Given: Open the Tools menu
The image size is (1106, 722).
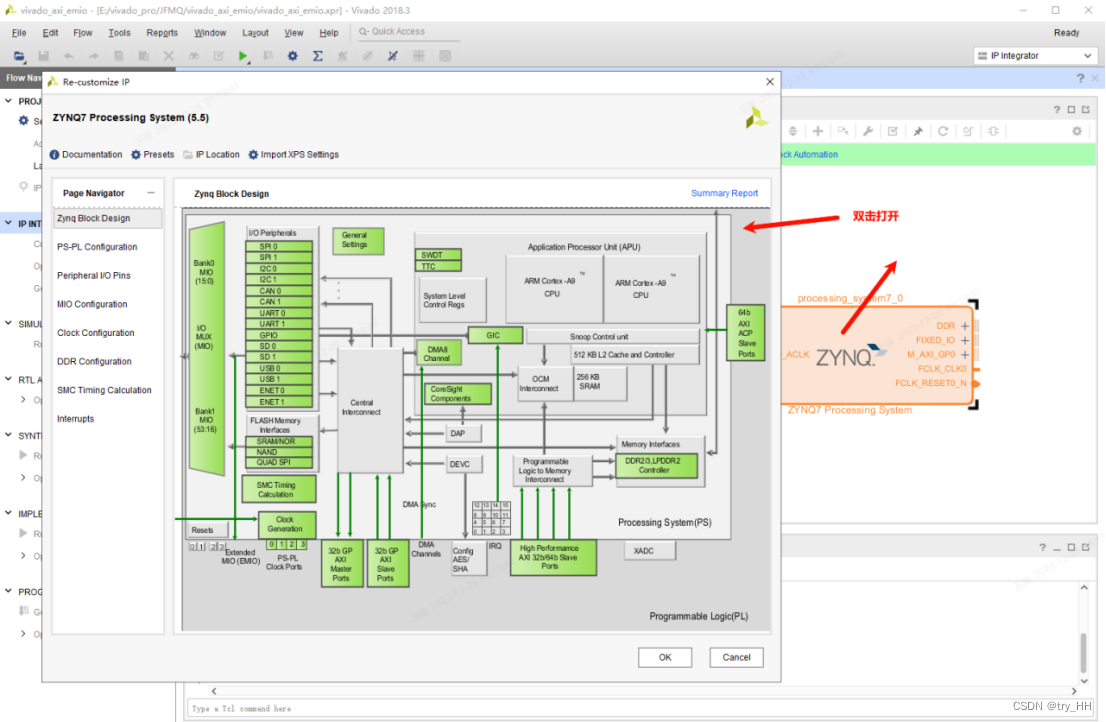Looking at the screenshot, I should (119, 32).
